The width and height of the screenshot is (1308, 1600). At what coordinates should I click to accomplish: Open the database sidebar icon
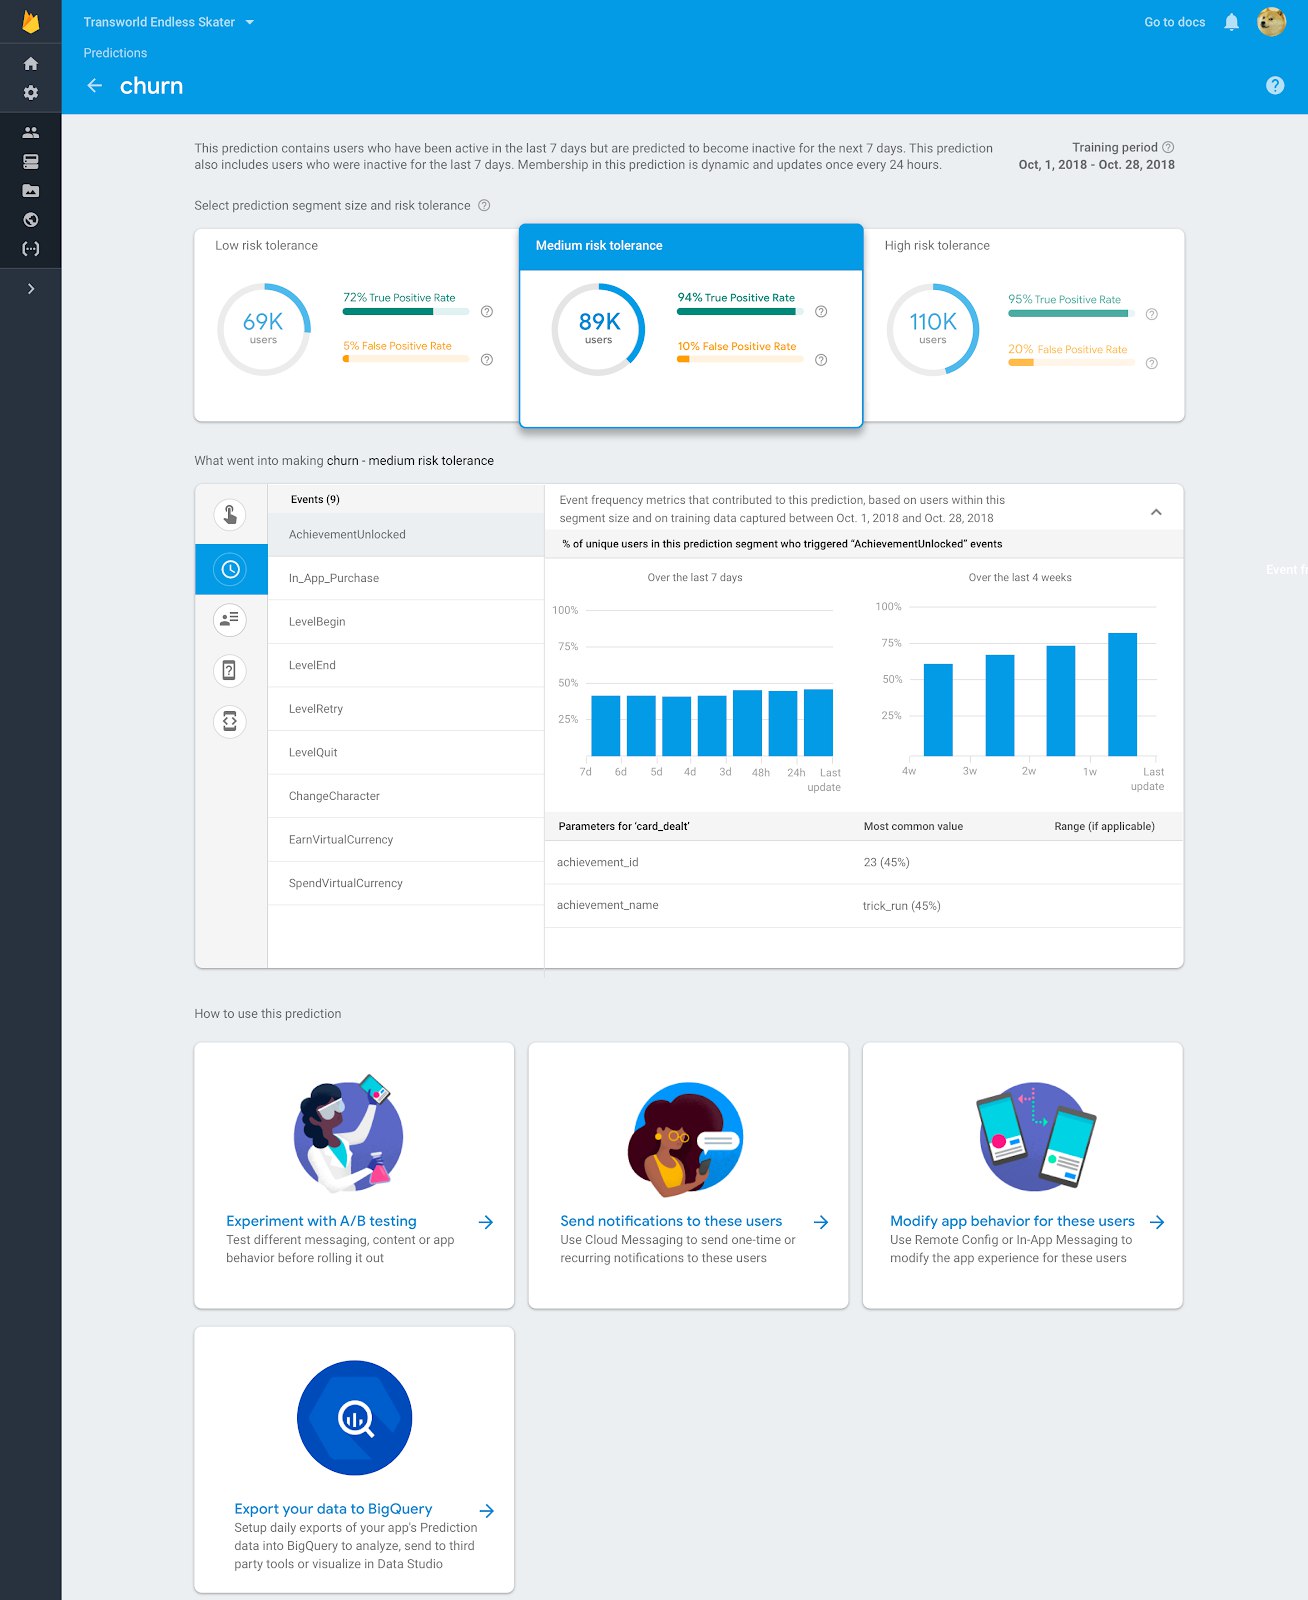31,161
